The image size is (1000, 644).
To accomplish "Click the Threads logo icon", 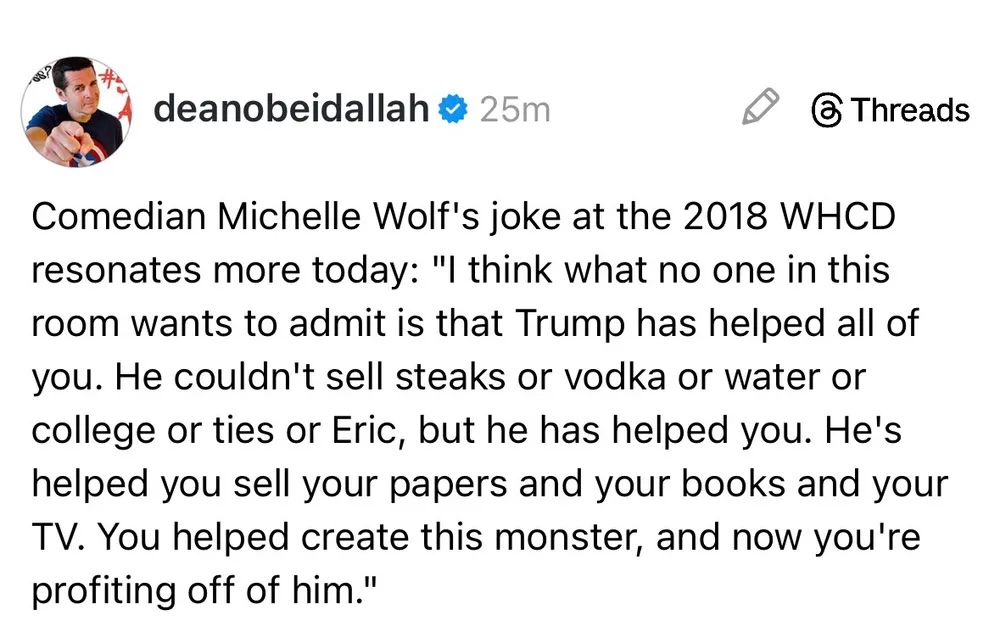I will 827,109.
